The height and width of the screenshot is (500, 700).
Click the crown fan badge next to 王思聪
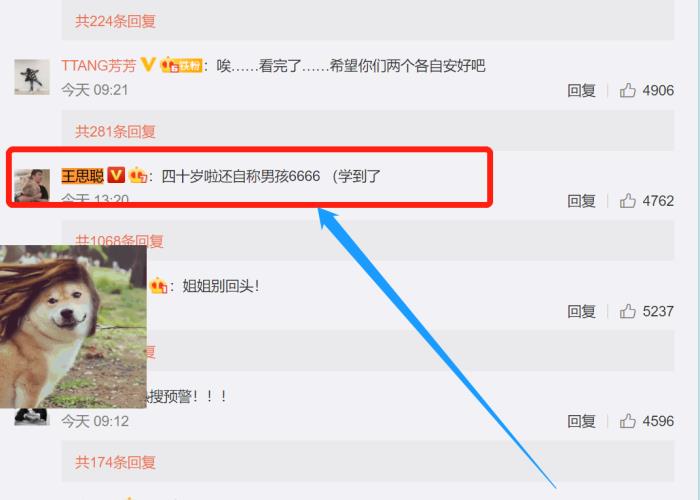pyautogui.click(x=138, y=175)
